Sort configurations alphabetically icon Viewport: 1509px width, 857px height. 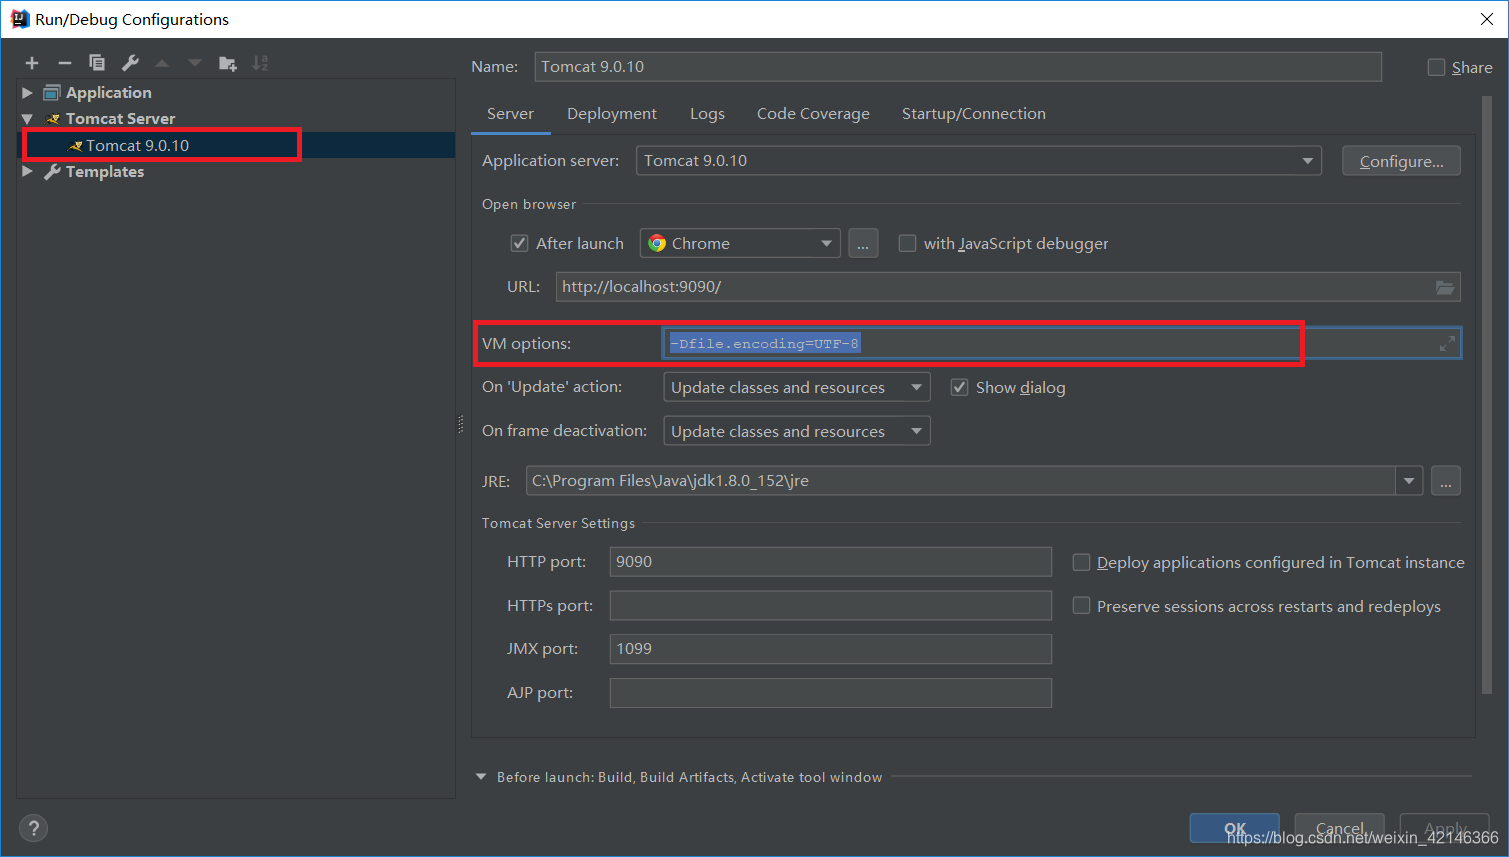point(260,63)
